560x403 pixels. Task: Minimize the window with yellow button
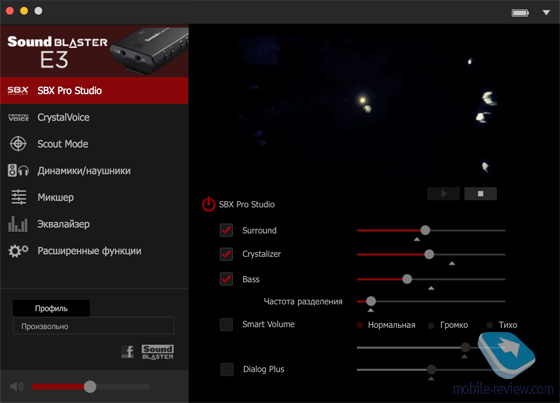coord(24,11)
